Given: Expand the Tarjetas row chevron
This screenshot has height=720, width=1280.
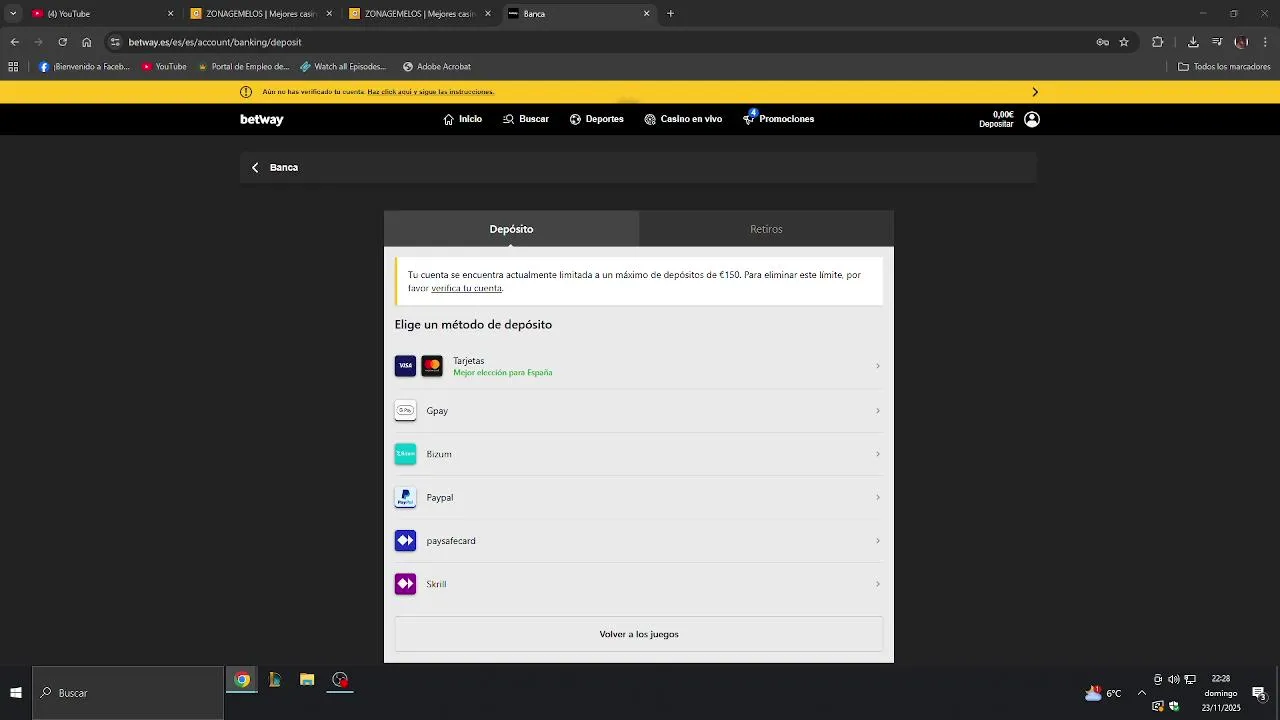Looking at the screenshot, I should 878,366.
